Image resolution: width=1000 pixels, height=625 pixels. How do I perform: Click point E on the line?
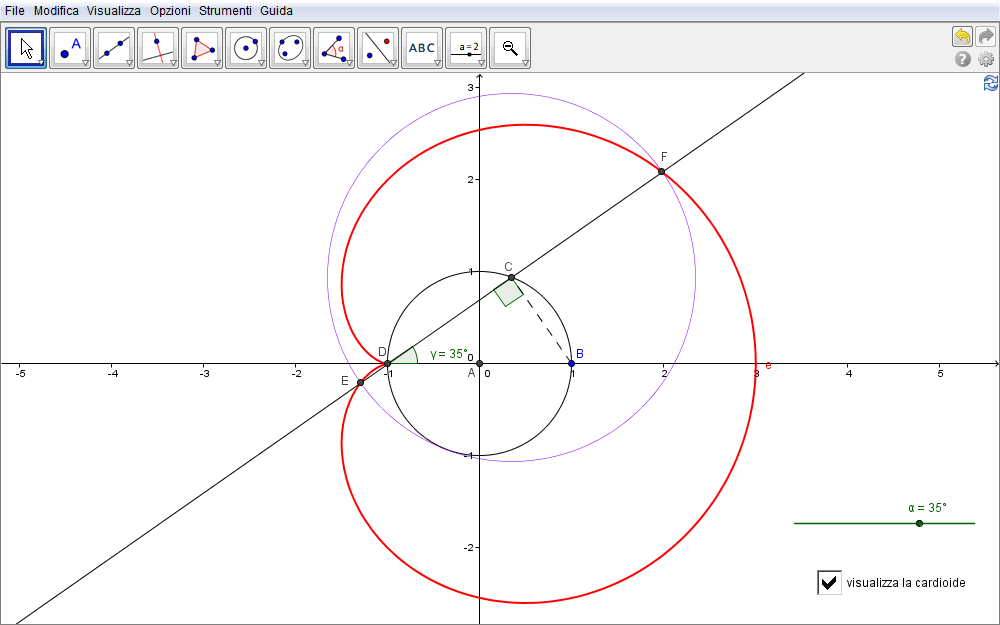click(x=360, y=383)
